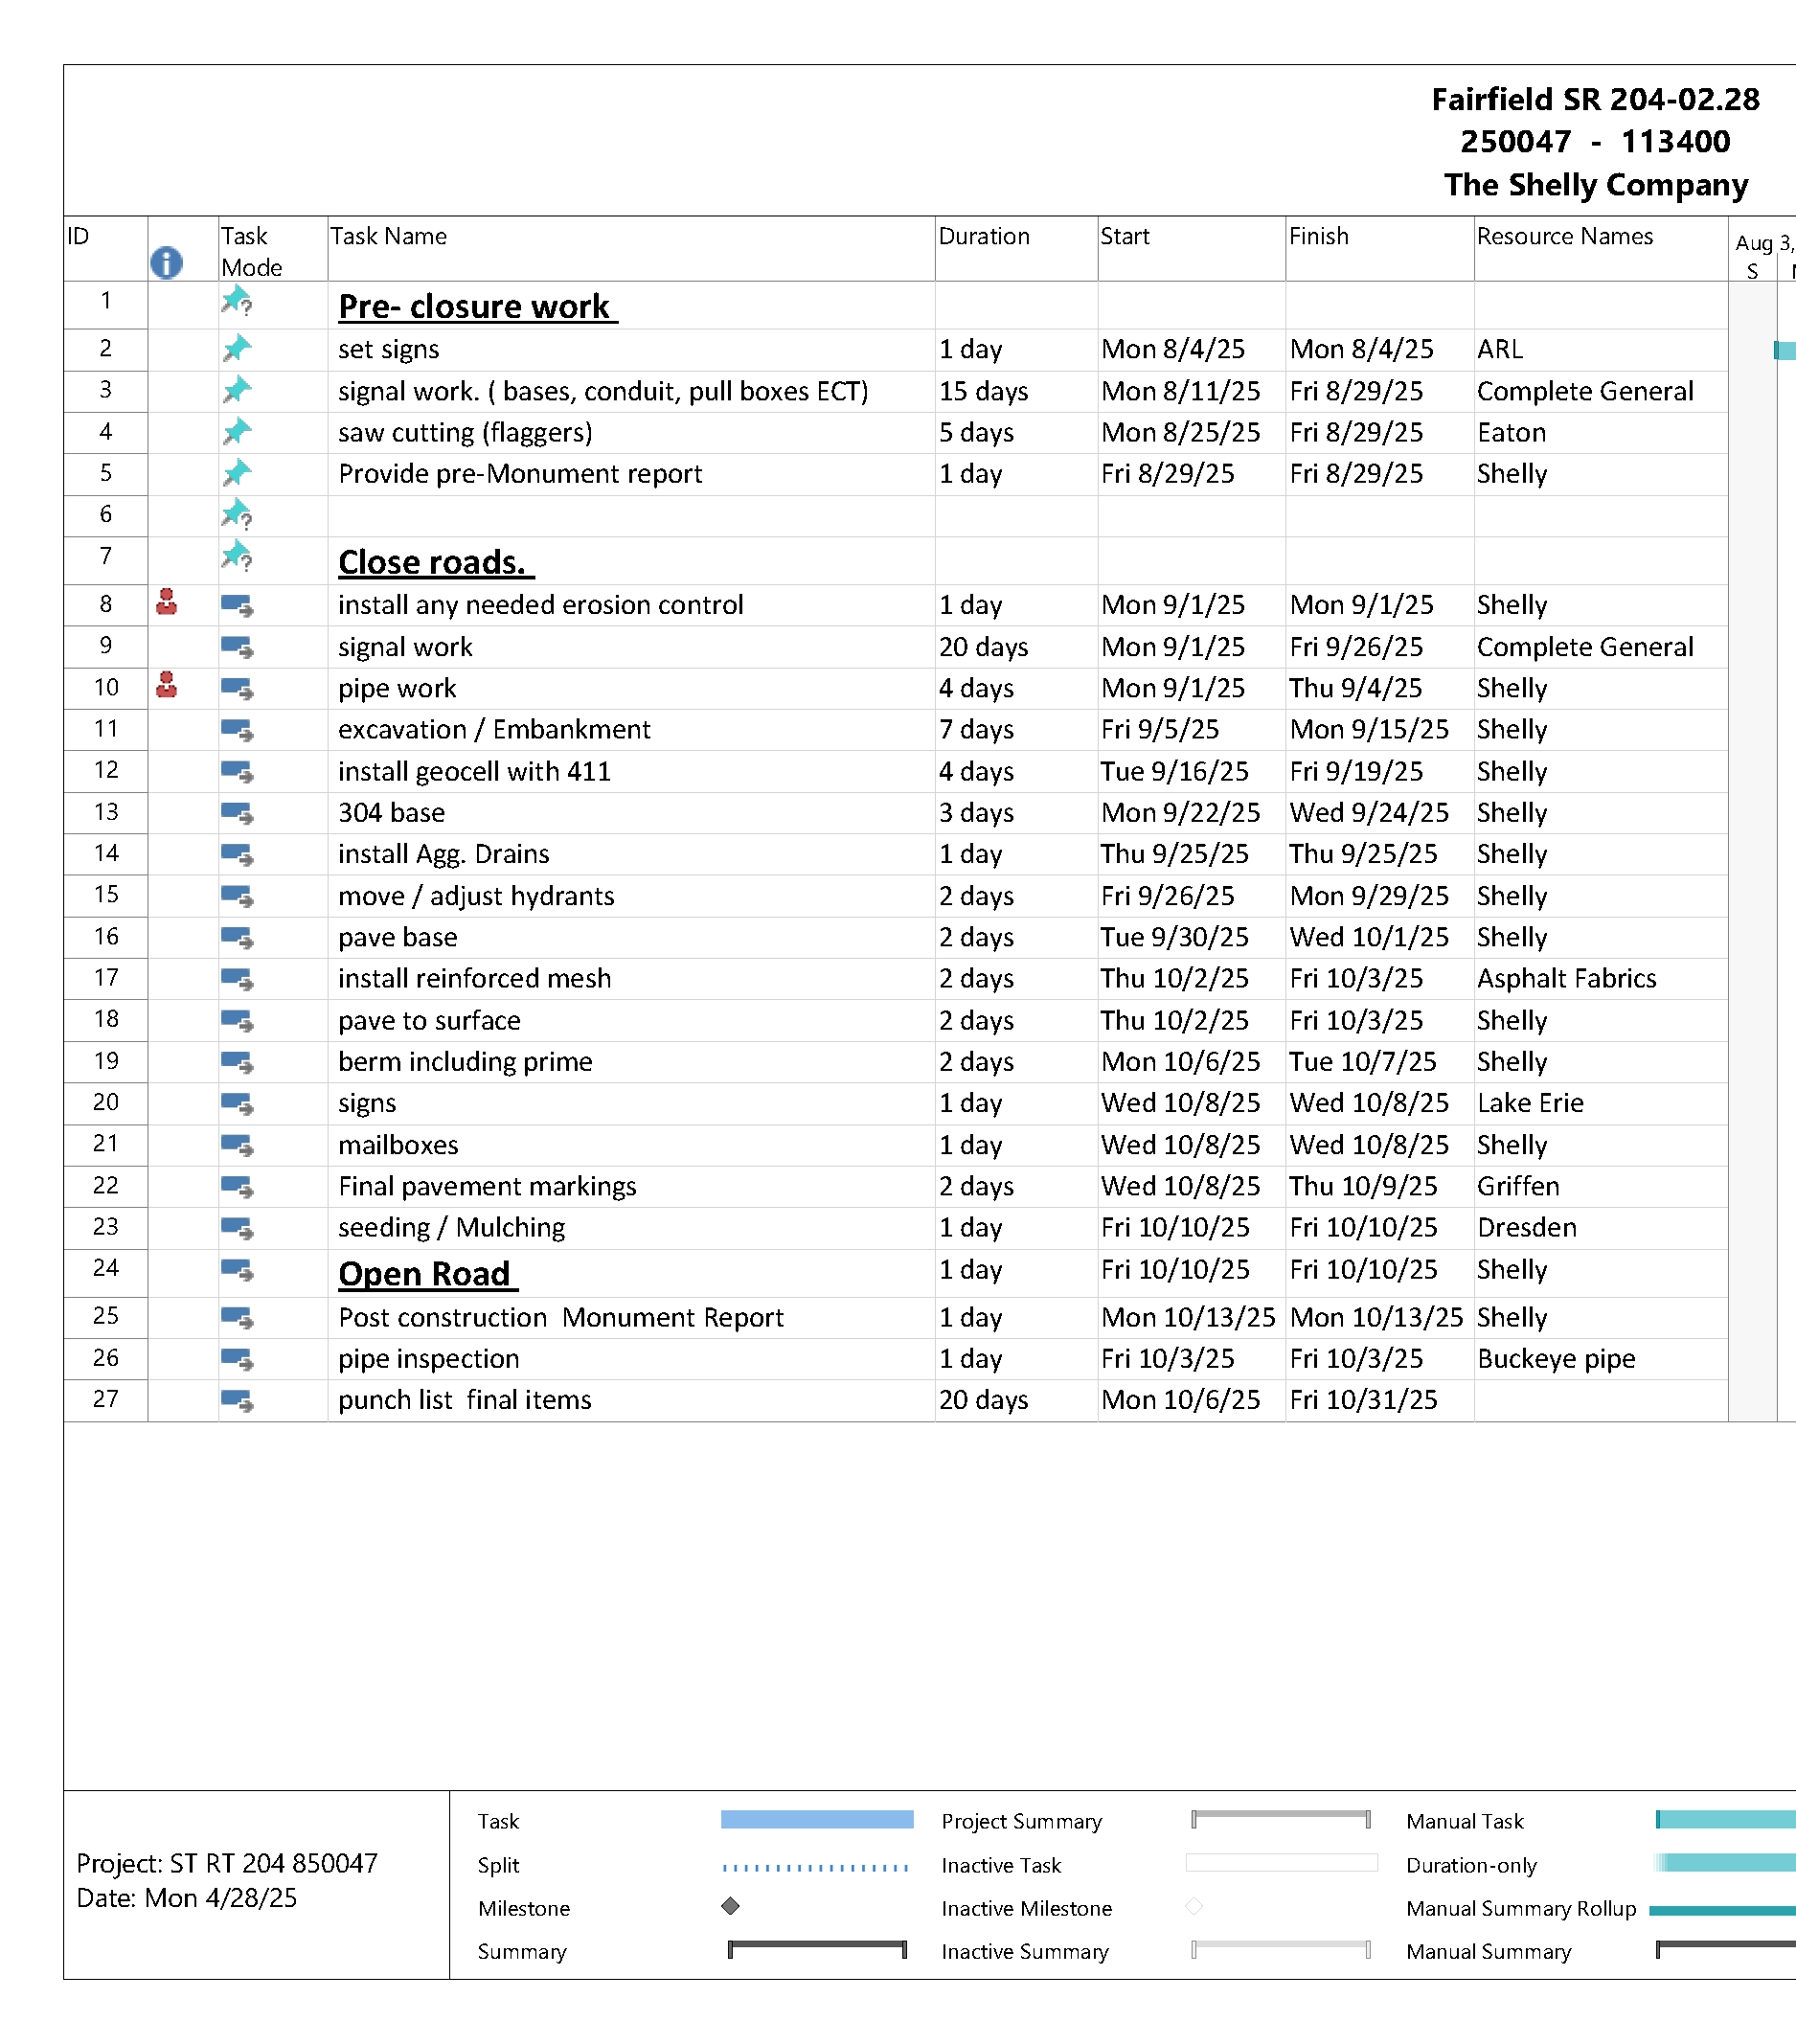
Task: Click the pin icon on the set signs row
Action: 237,349
